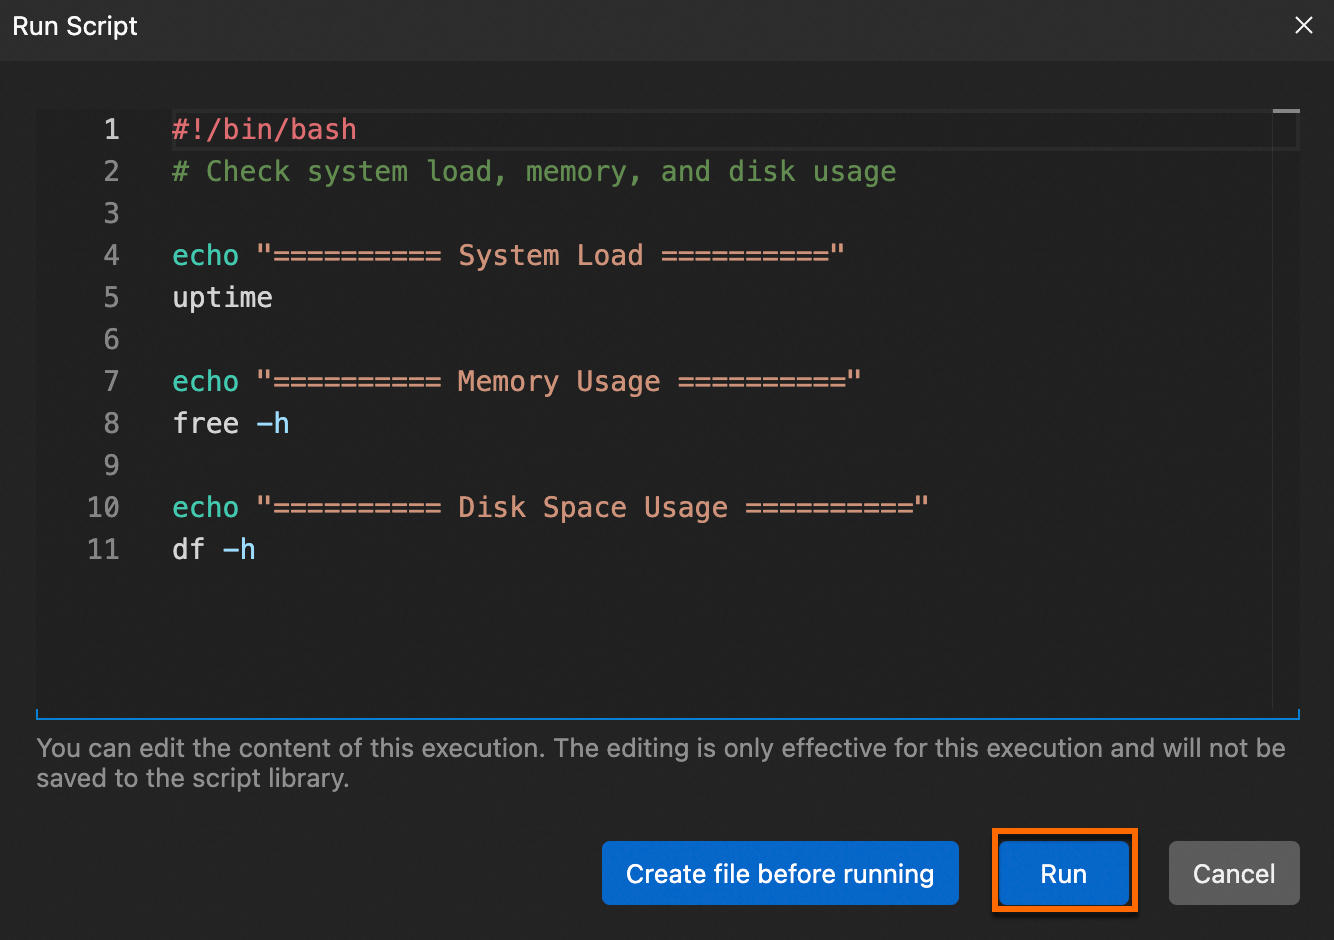Click the free -h command line
Viewport: 1334px width, 940px height.
tap(231, 424)
